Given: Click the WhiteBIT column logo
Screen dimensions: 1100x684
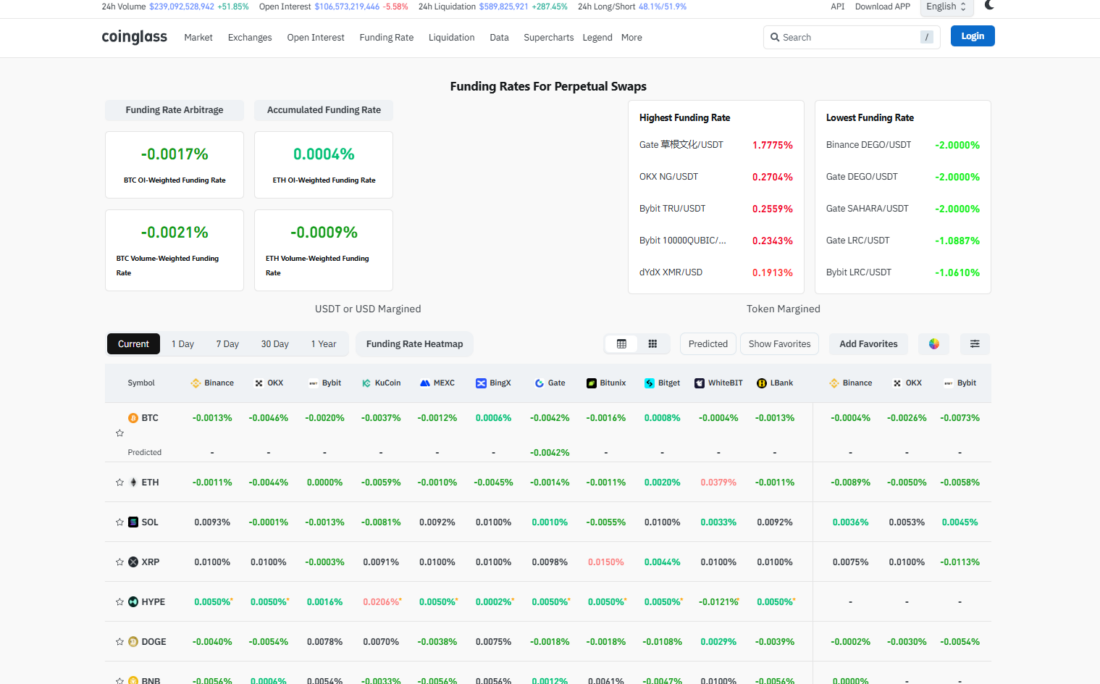Looking at the screenshot, I should pyautogui.click(x=699, y=383).
